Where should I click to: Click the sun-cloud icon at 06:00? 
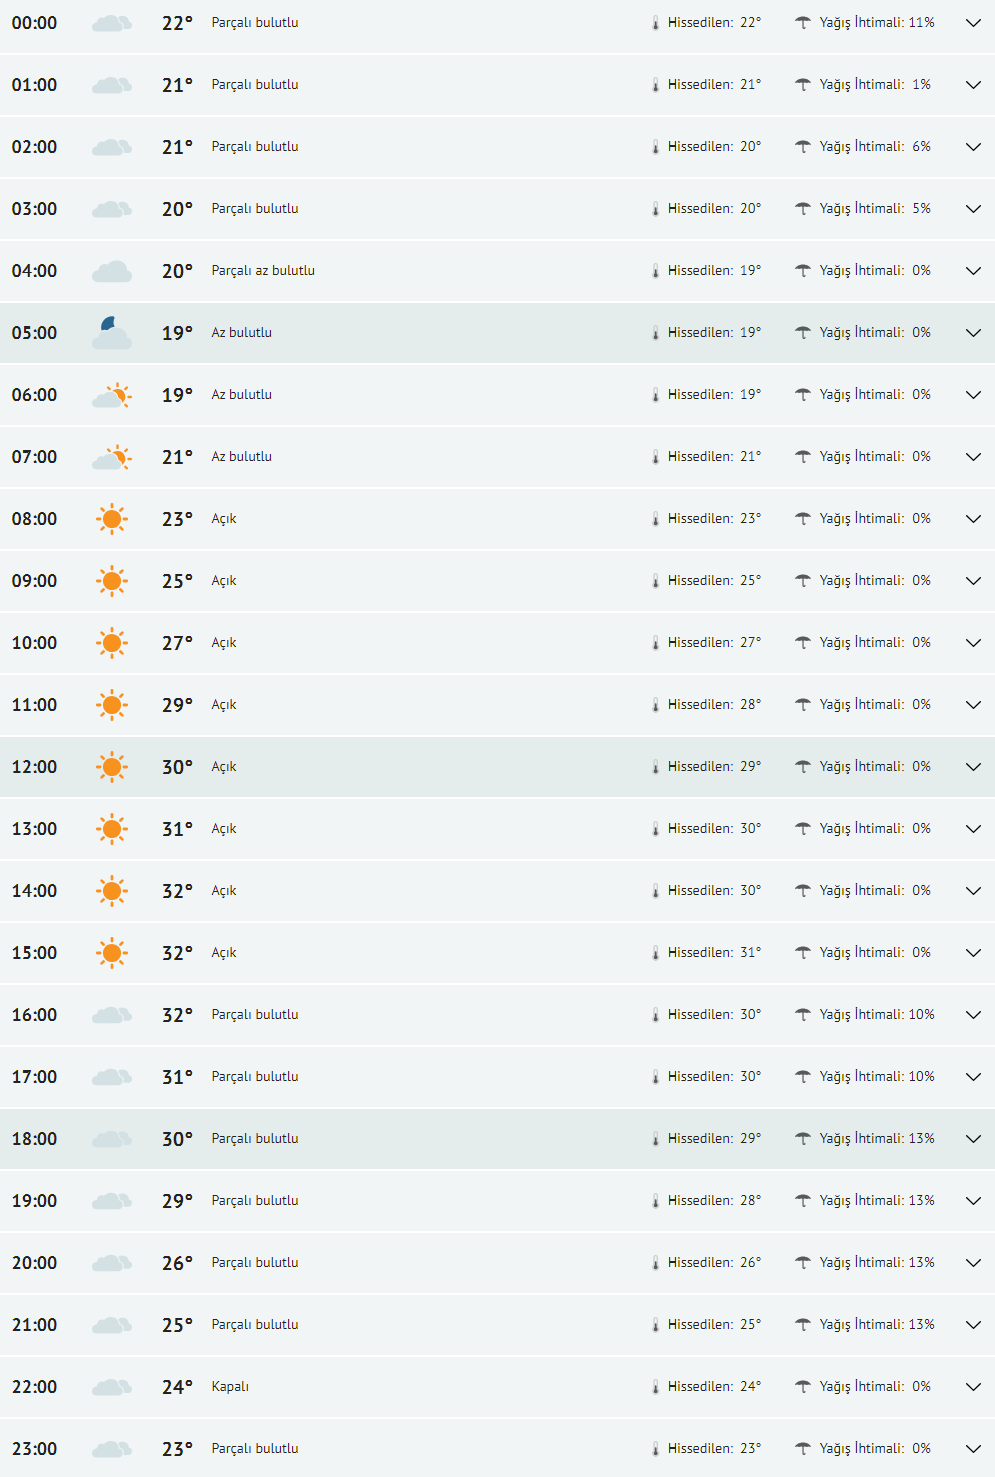coord(112,395)
